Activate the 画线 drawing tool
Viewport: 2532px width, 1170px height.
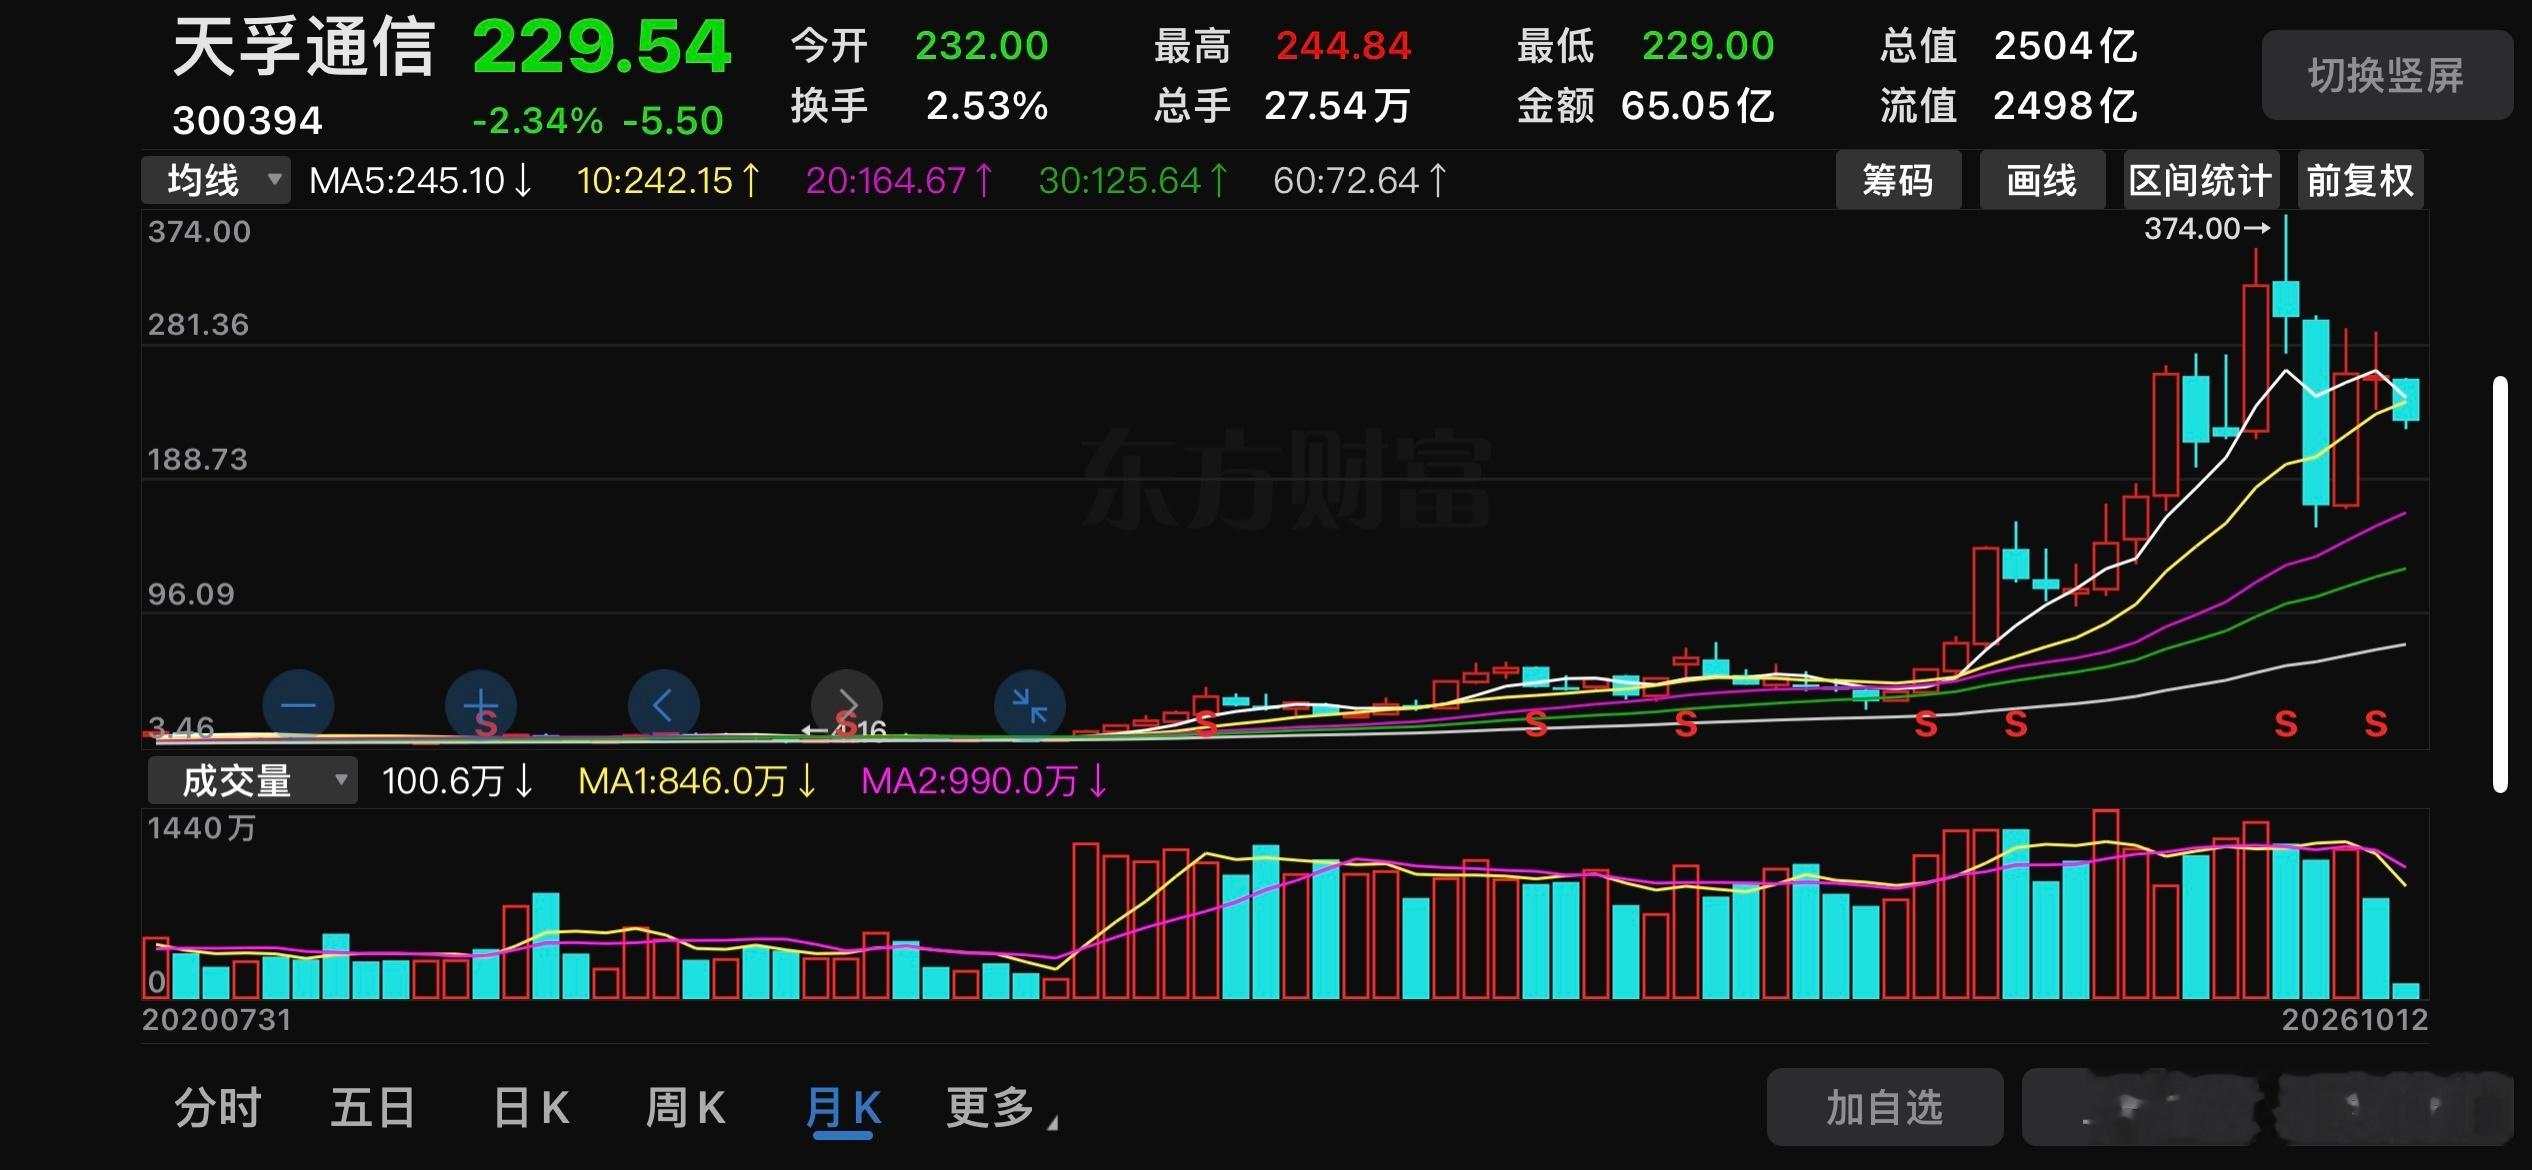2042,181
